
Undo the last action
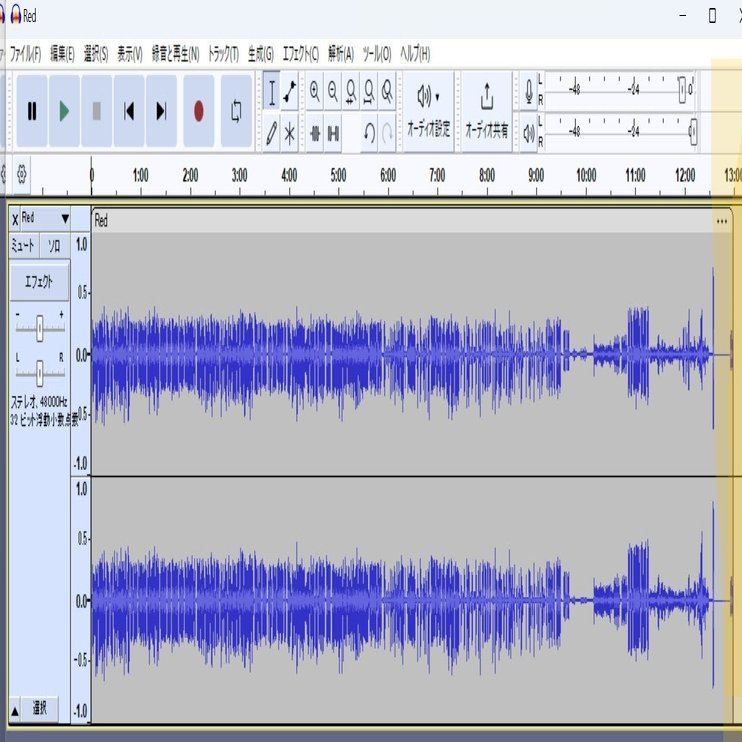pos(369,133)
